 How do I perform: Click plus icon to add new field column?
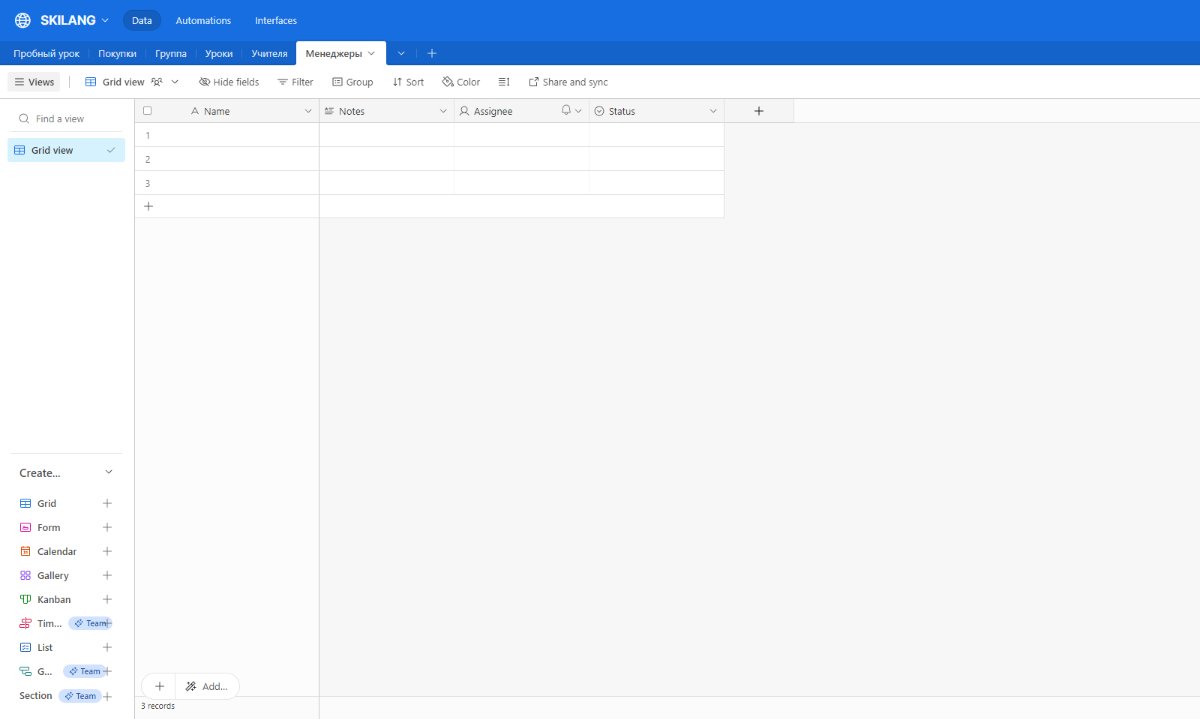pos(758,111)
